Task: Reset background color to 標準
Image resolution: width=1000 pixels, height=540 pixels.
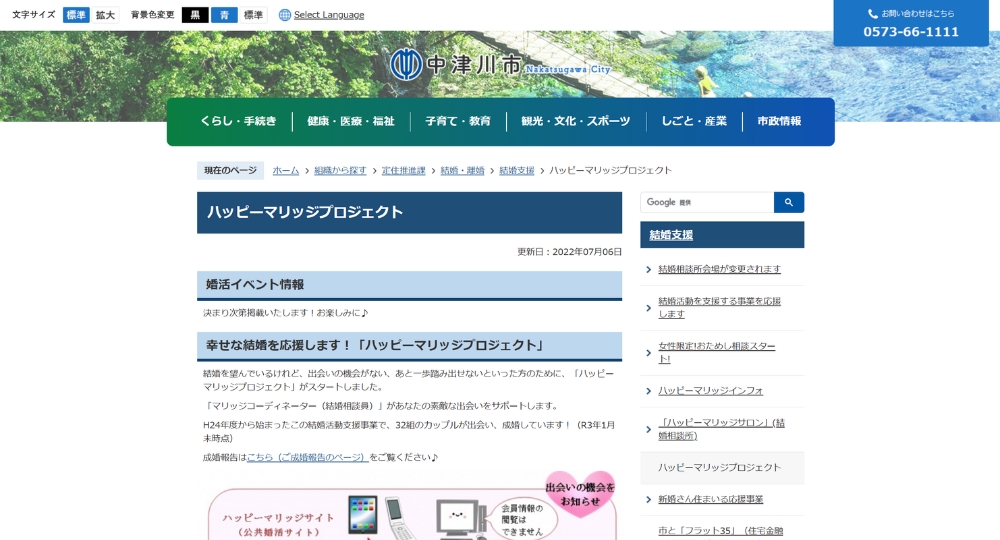Action: tap(254, 15)
